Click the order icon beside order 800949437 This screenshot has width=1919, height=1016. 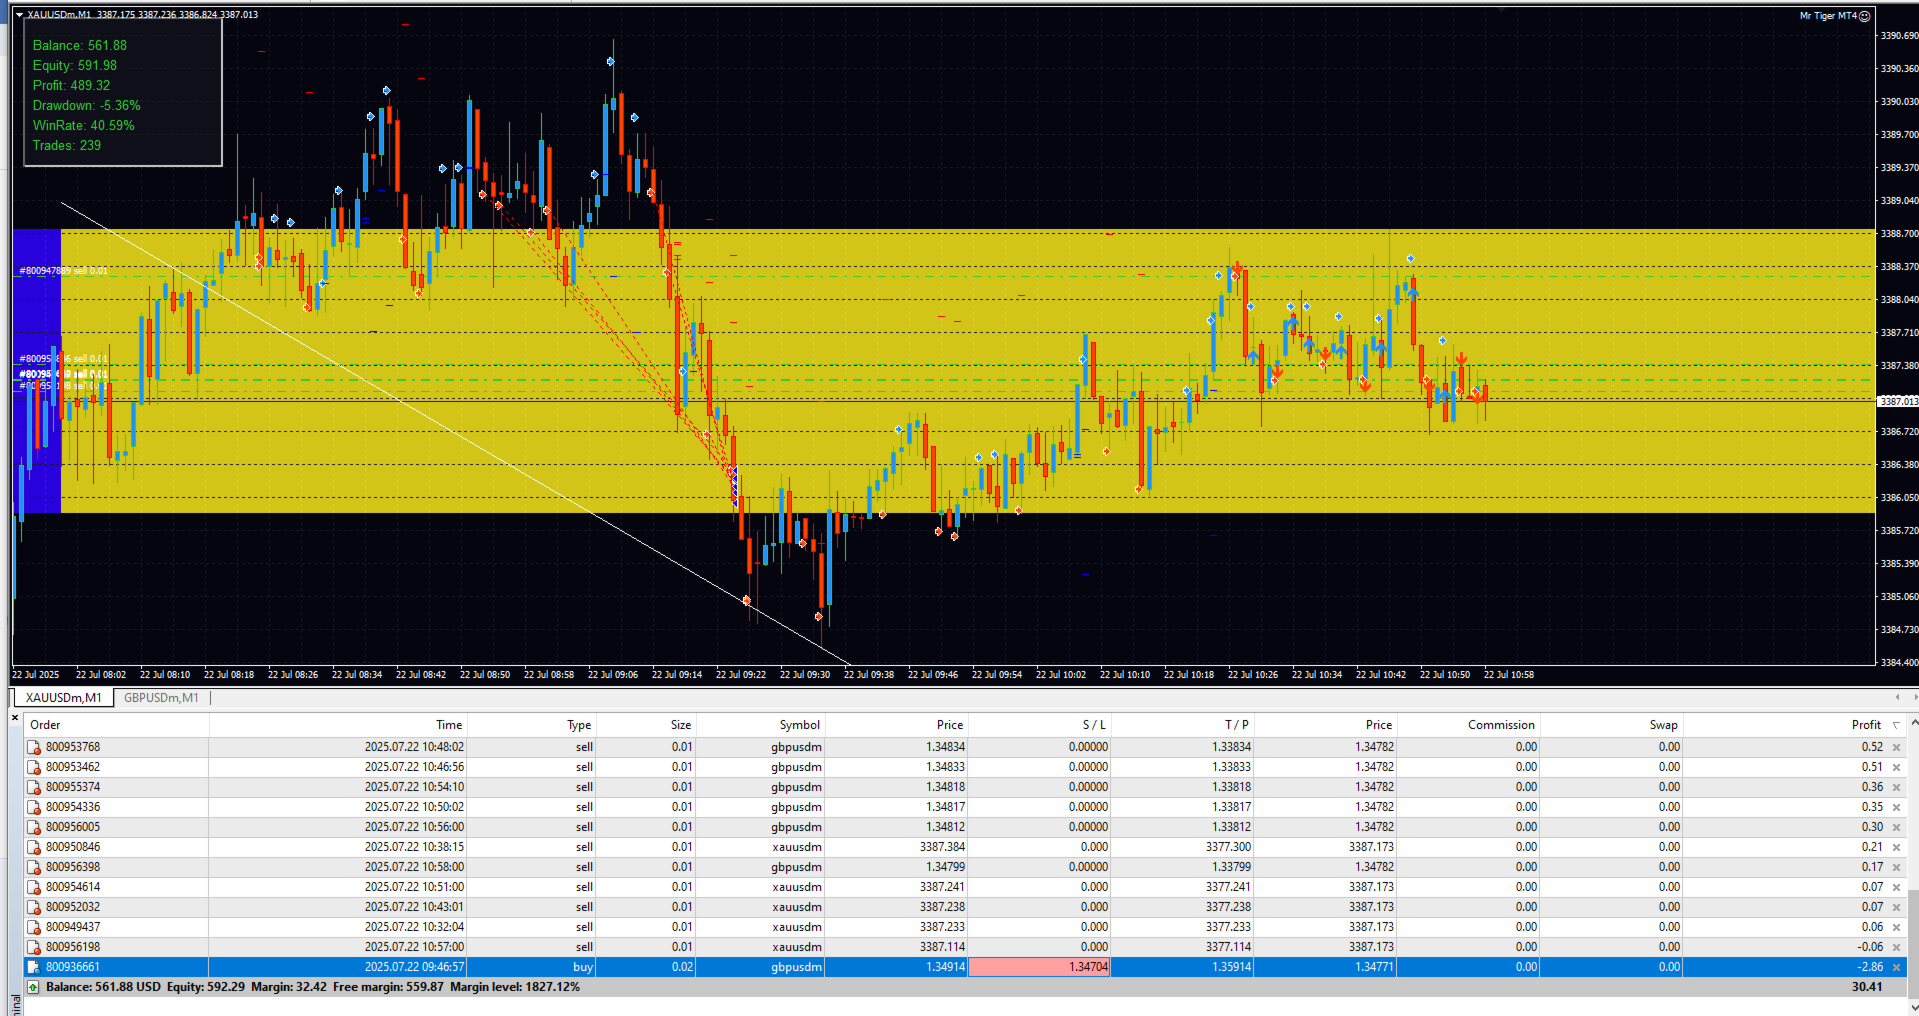(x=34, y=927)
